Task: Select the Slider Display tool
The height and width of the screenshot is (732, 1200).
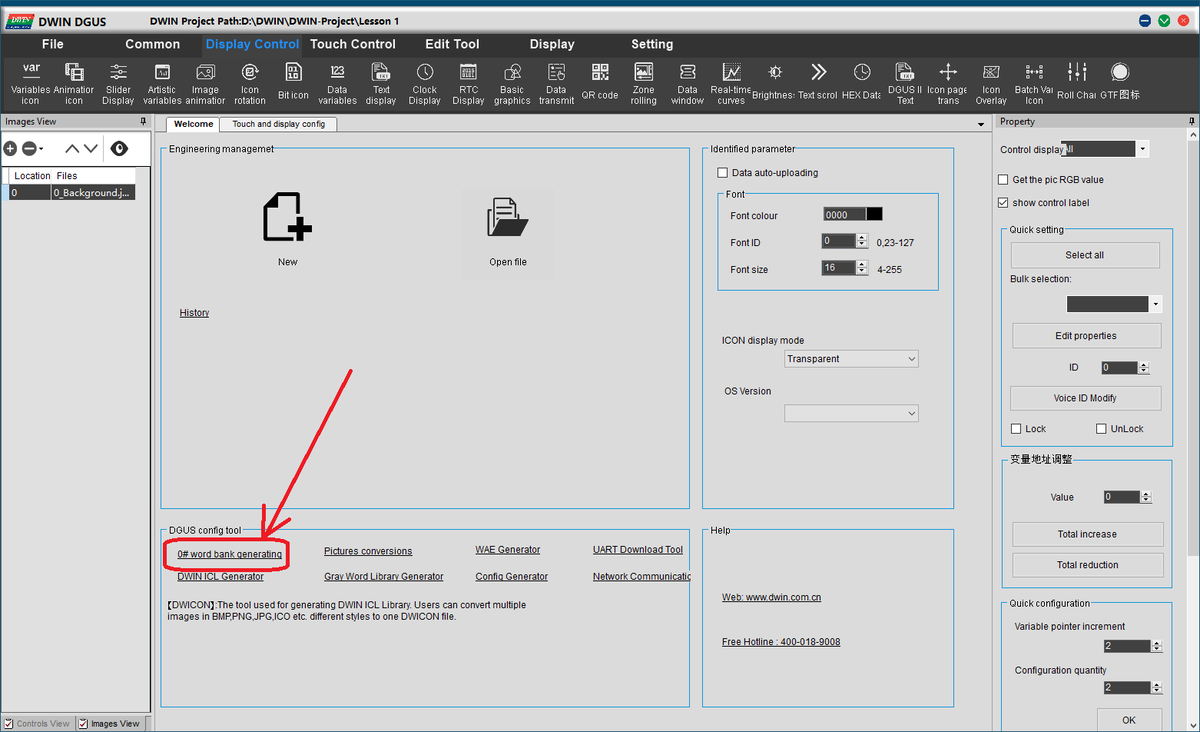Action: [118, 82]
